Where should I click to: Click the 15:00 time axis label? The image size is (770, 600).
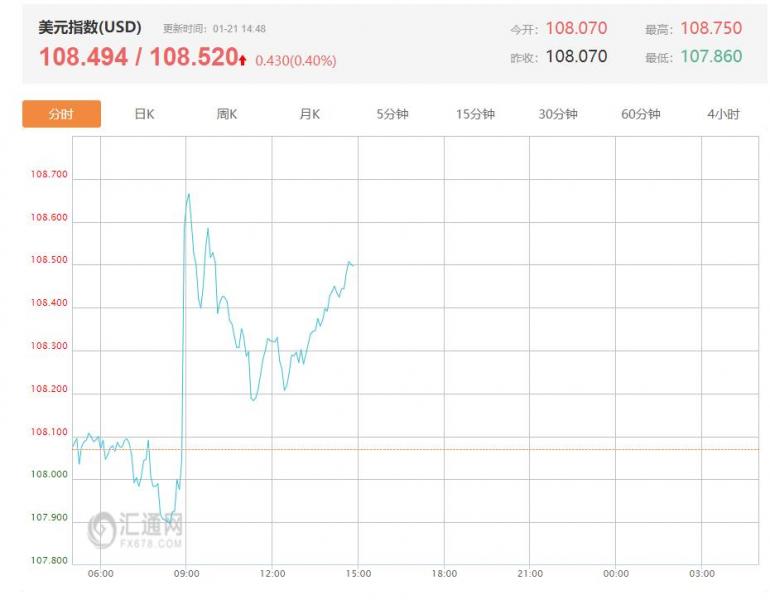tap(359, 573)
